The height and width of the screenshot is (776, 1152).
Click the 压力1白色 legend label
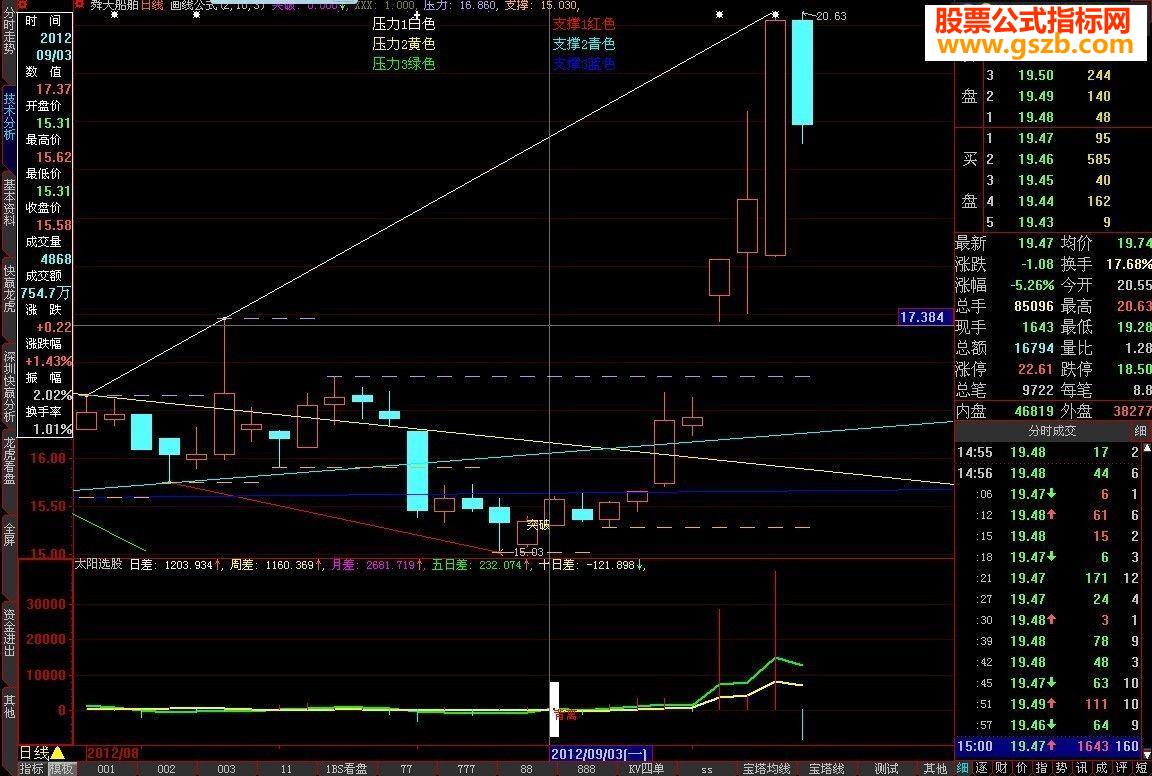403,24
